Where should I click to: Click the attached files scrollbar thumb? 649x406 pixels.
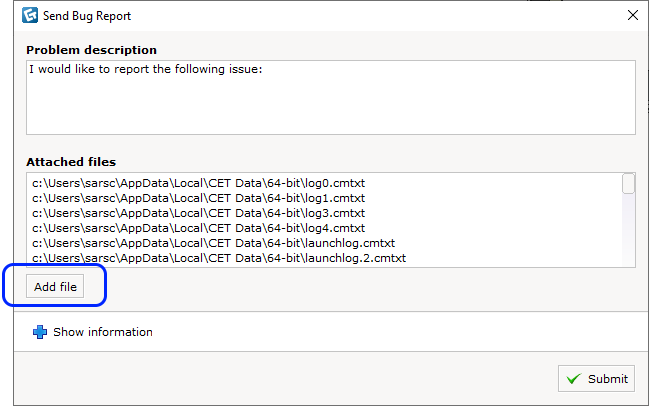point(628,183)
